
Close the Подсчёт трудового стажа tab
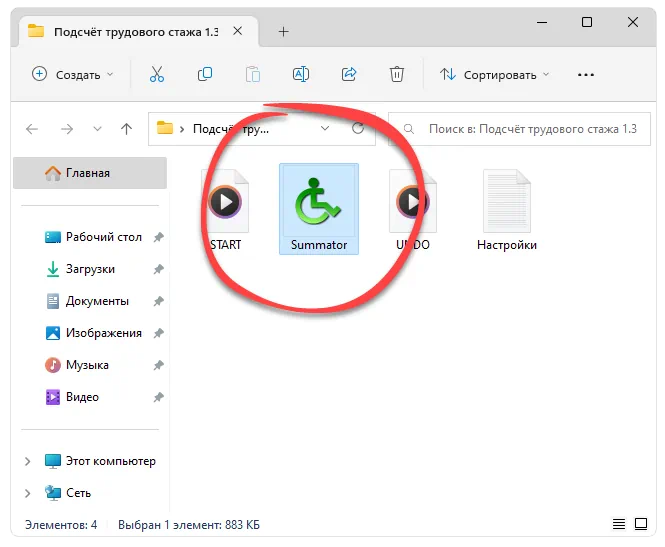pos(238,31)
